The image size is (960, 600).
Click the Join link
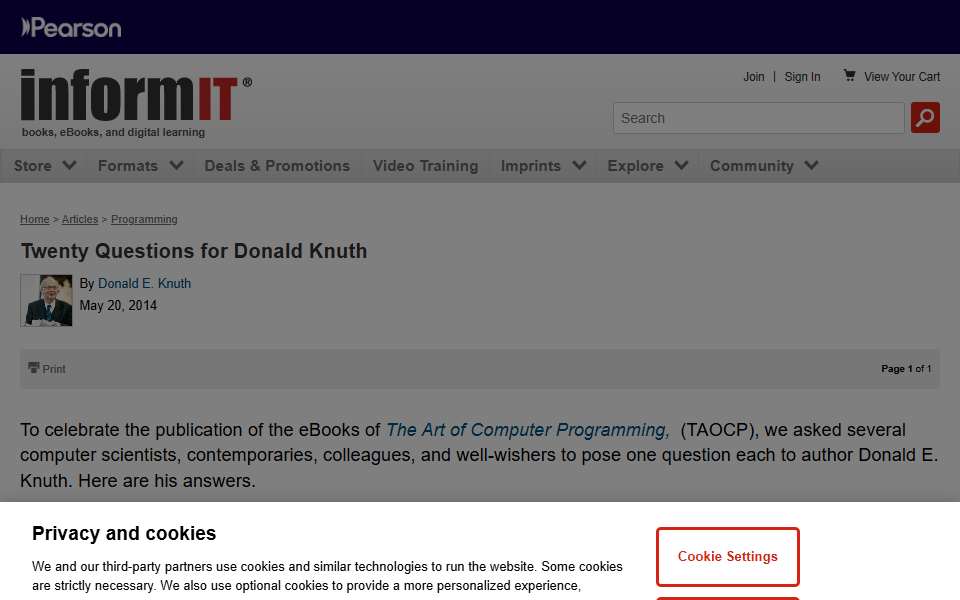click(x=754, y=77)
